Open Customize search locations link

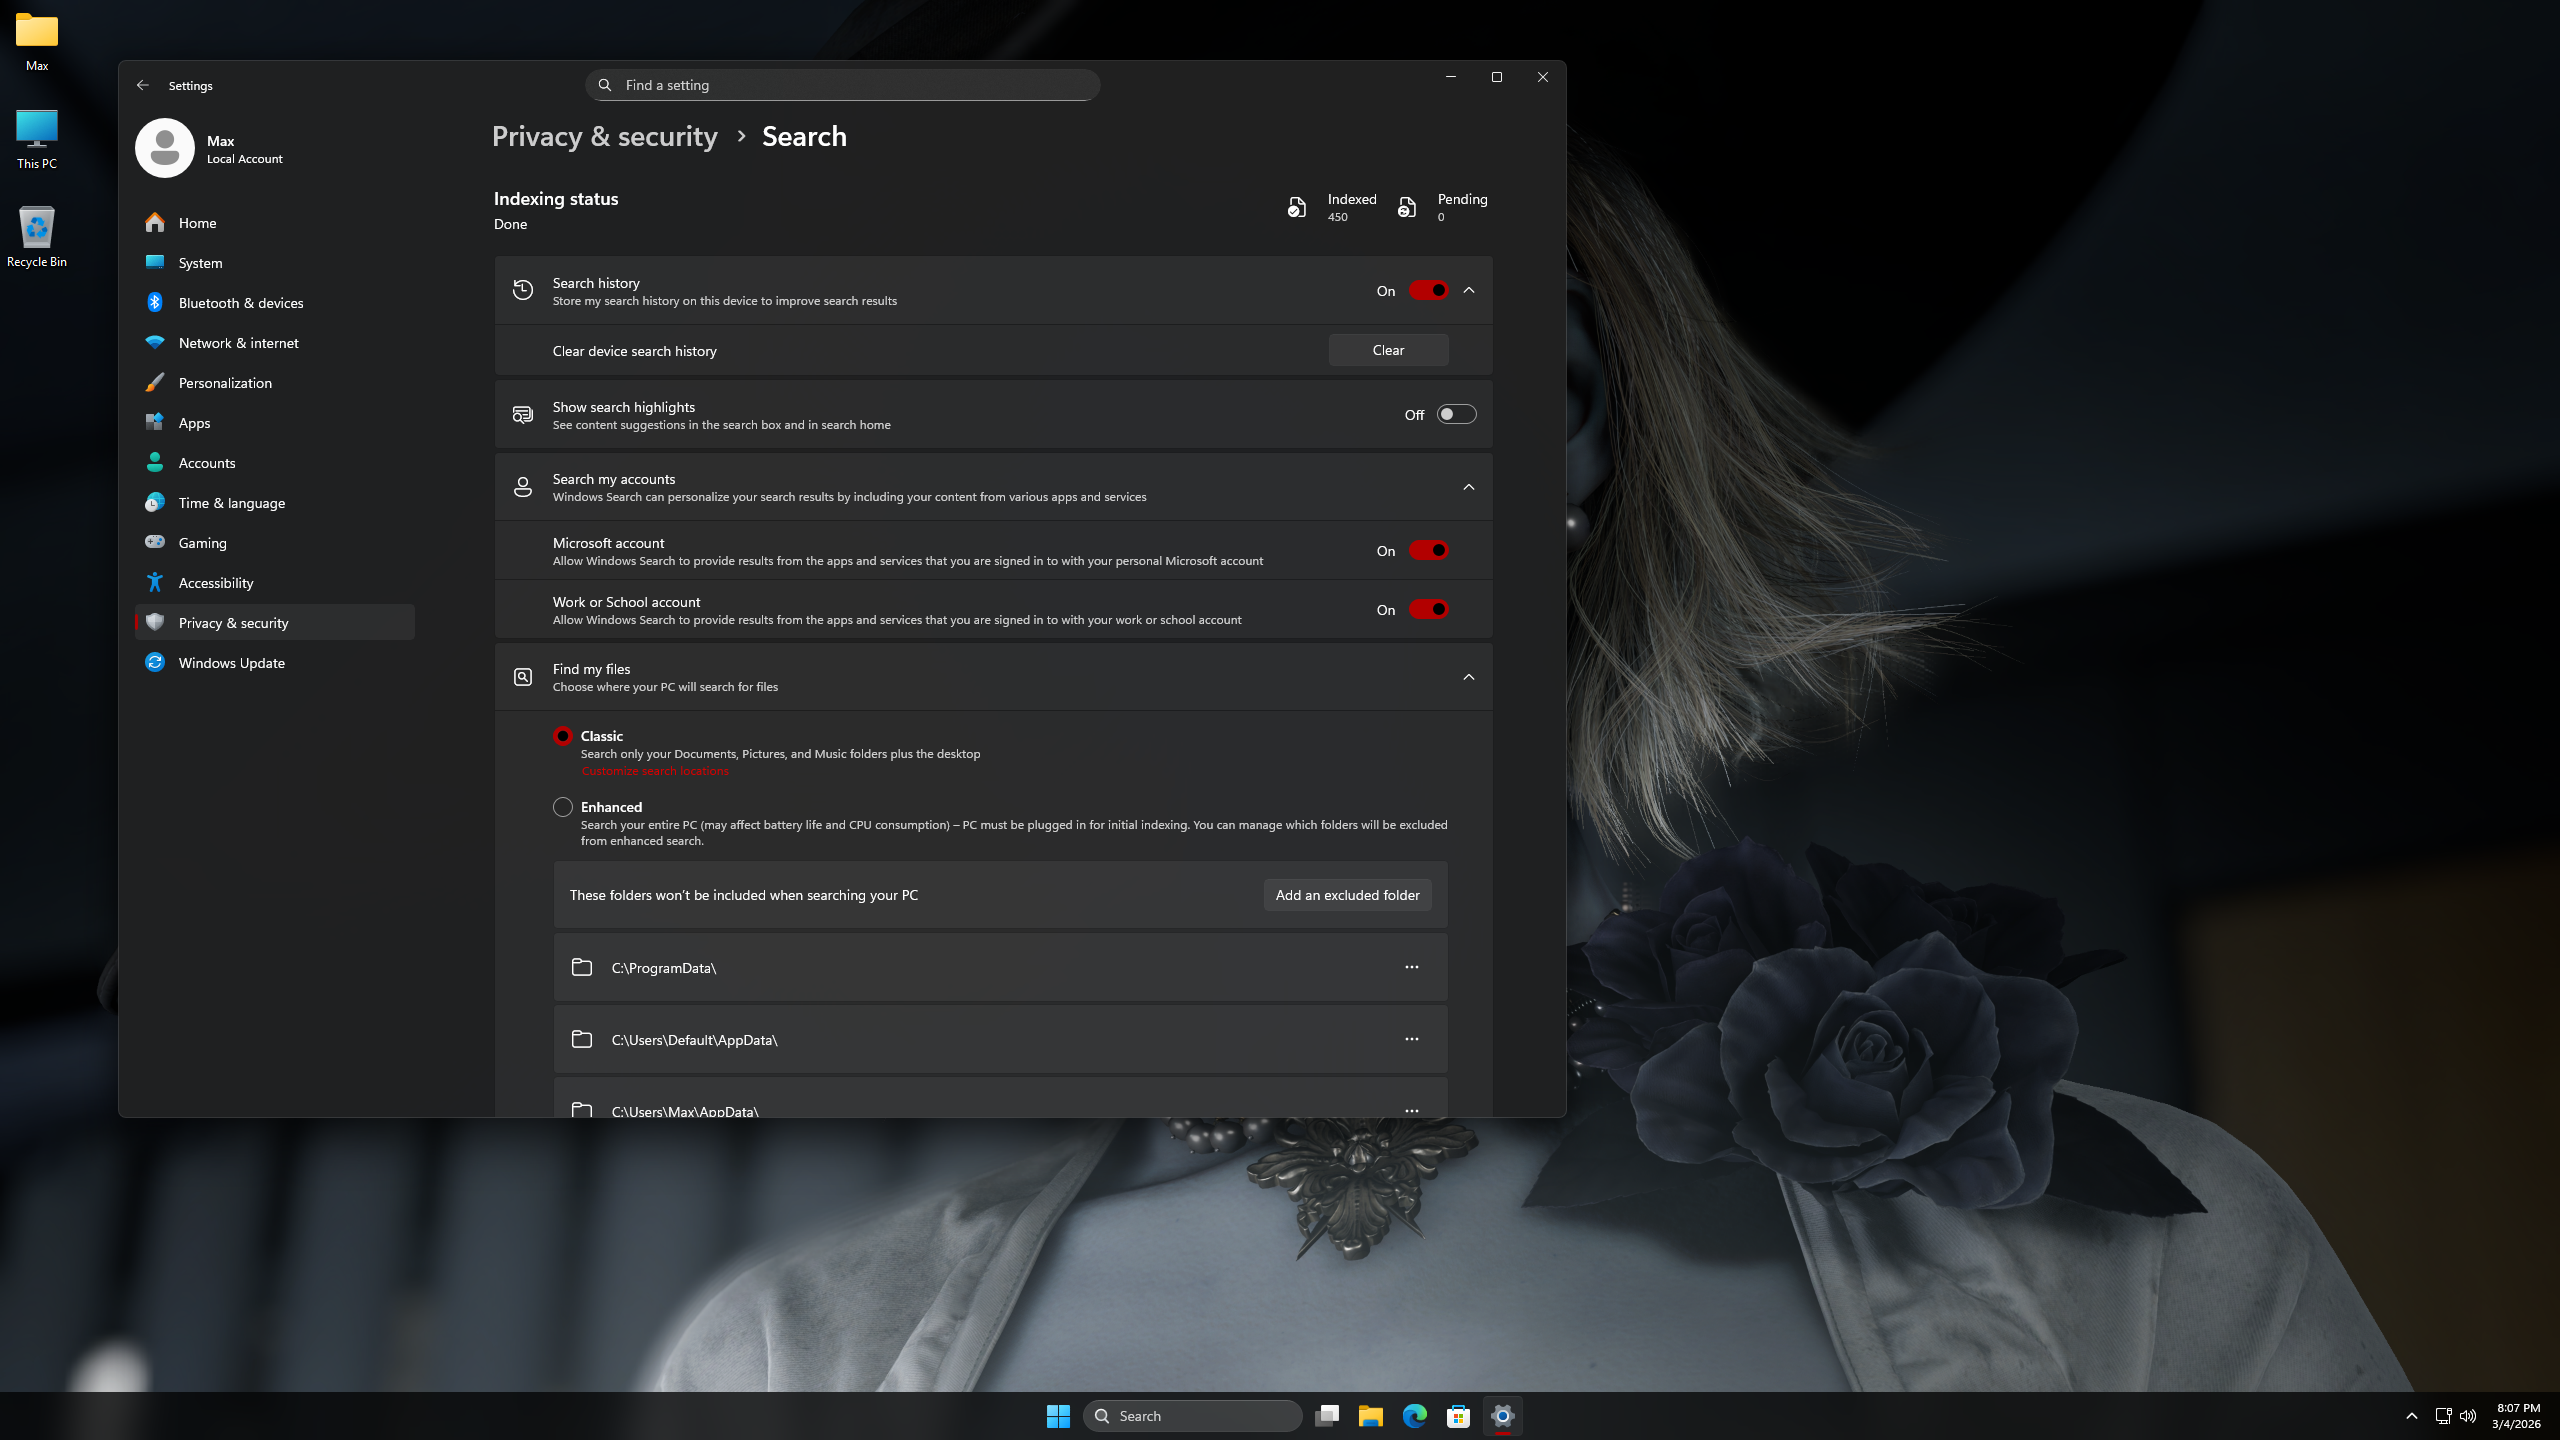[x=655, y=771]
